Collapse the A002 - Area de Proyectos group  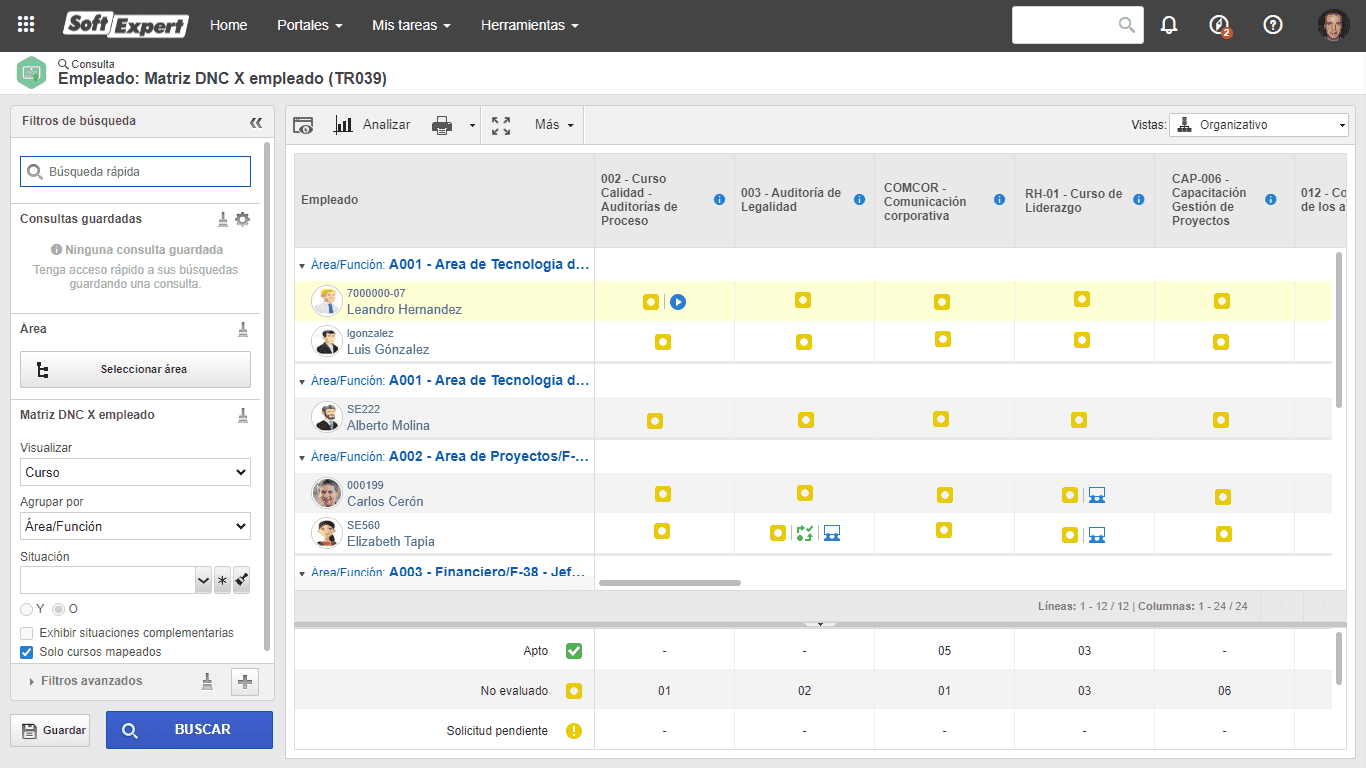click(303, 457)
